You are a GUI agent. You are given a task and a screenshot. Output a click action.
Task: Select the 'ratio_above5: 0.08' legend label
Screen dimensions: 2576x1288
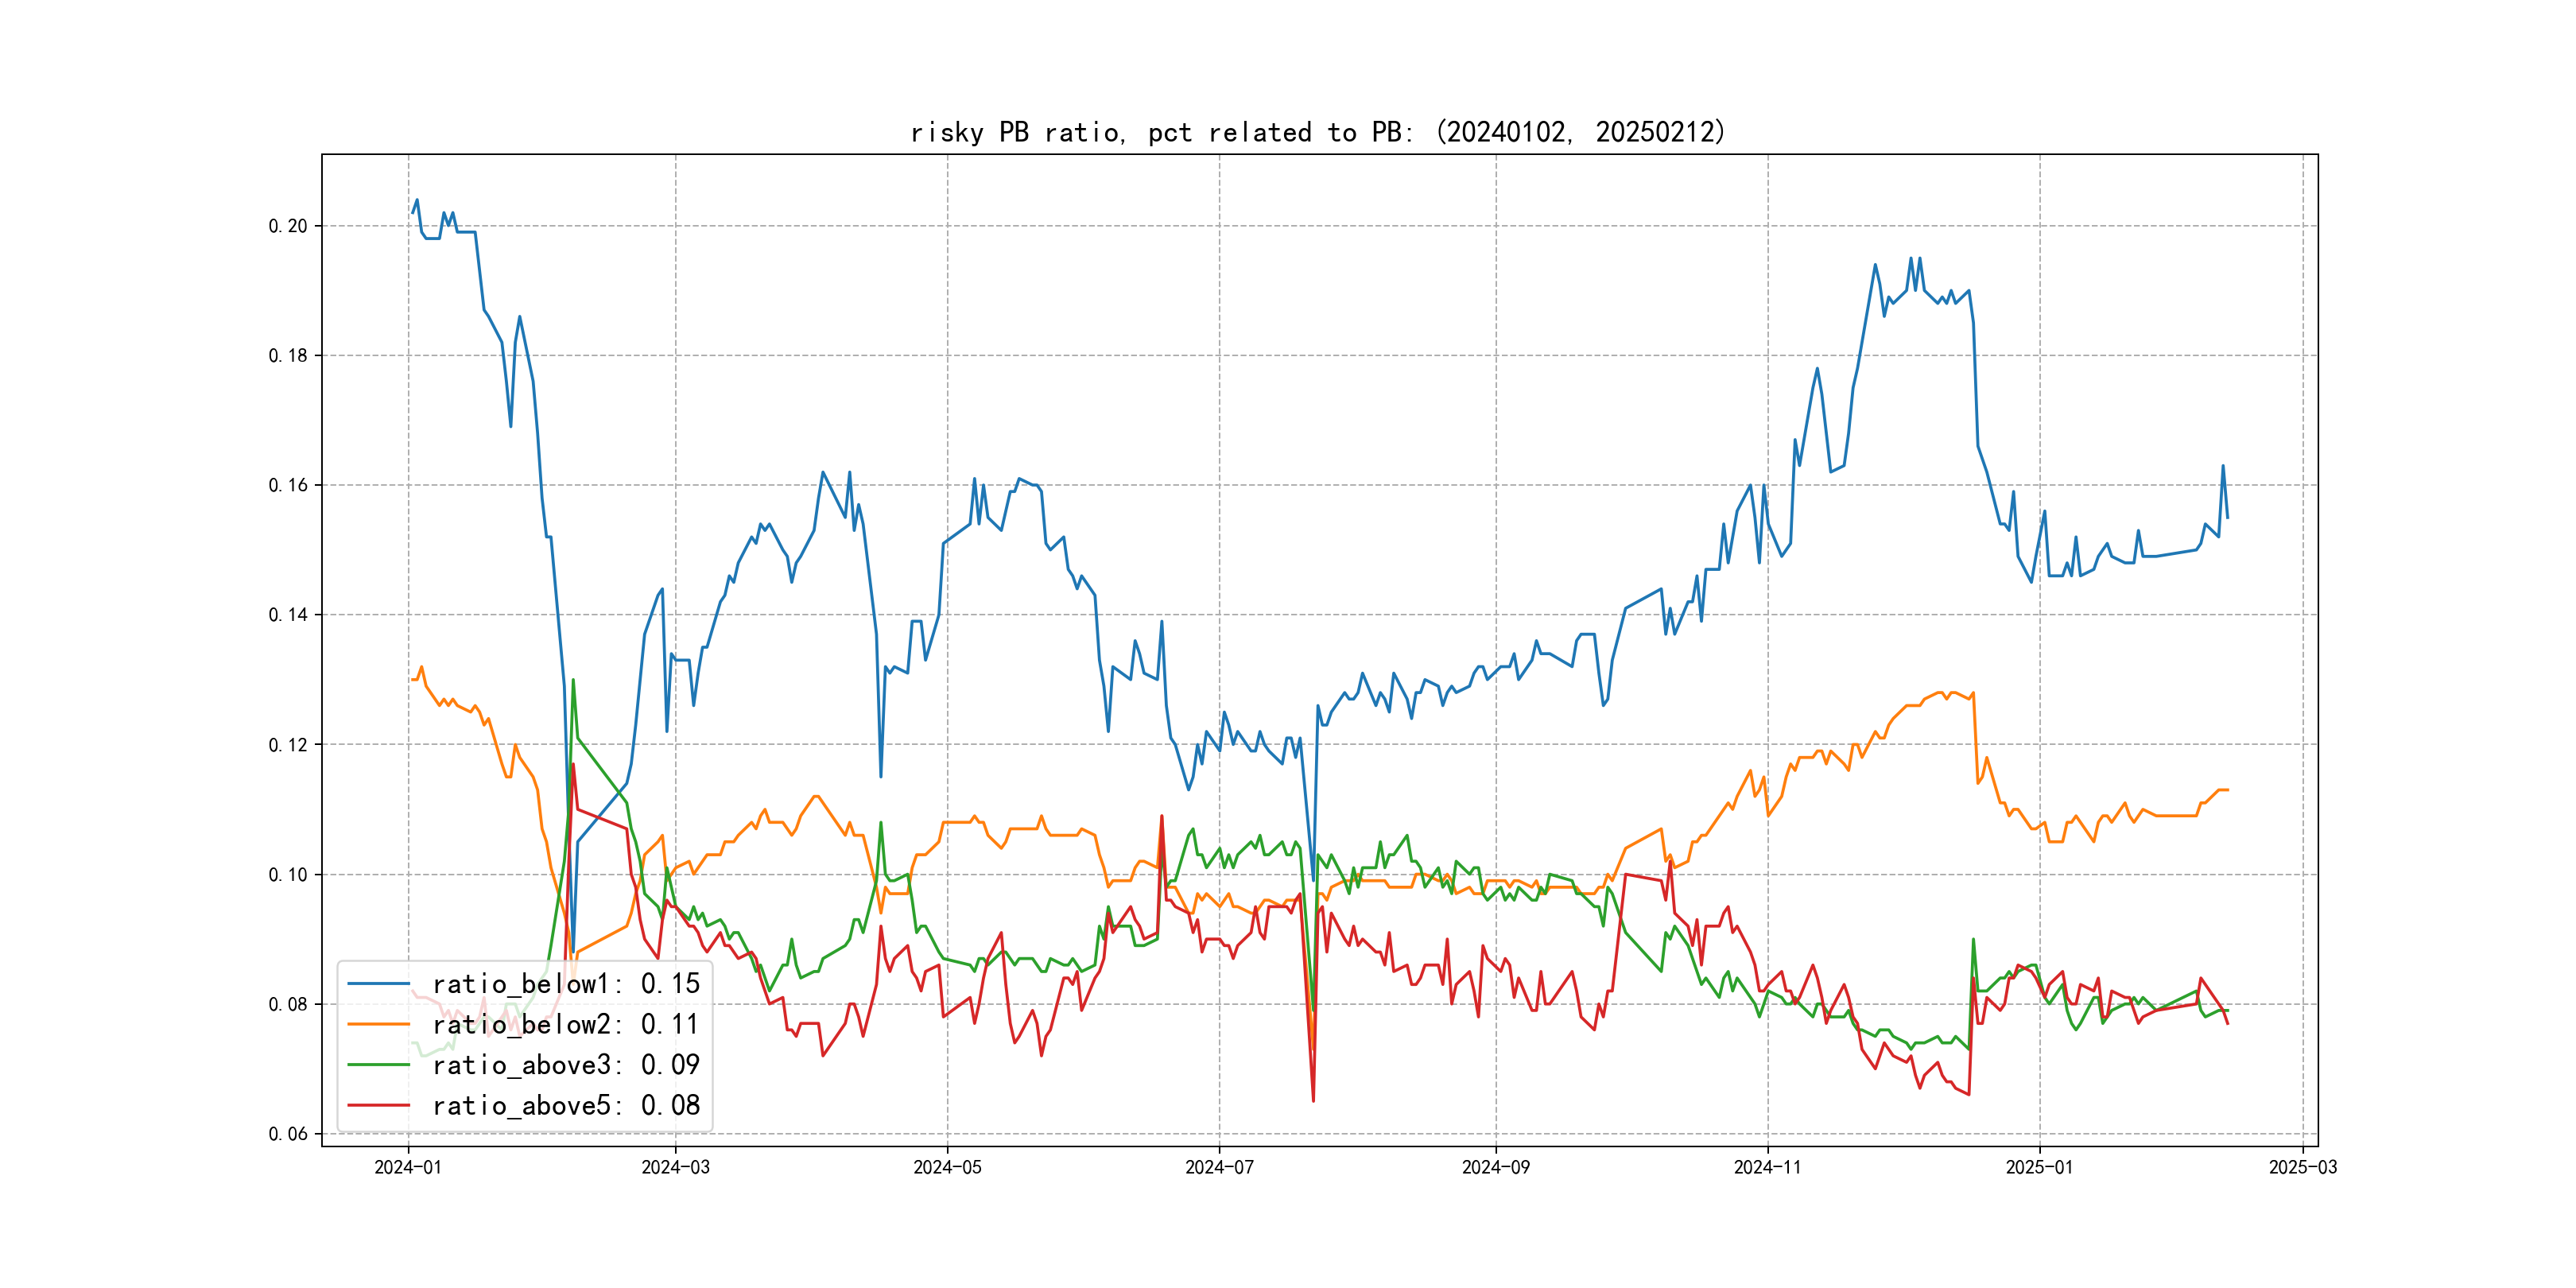point(566,1105)
